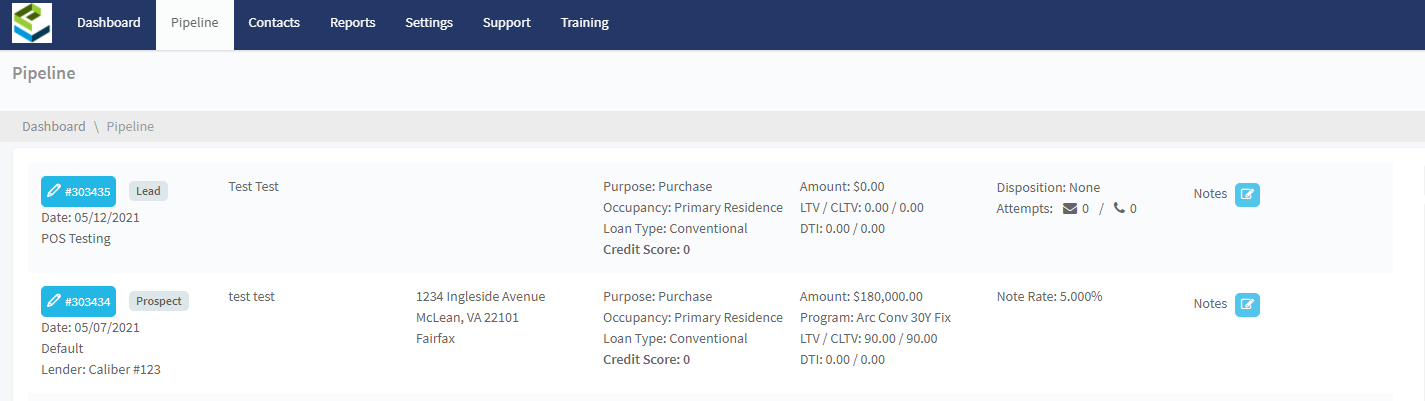Viewport: 1425px width, 401px height.
Task: Open the Support page
Action: (506, 23)
